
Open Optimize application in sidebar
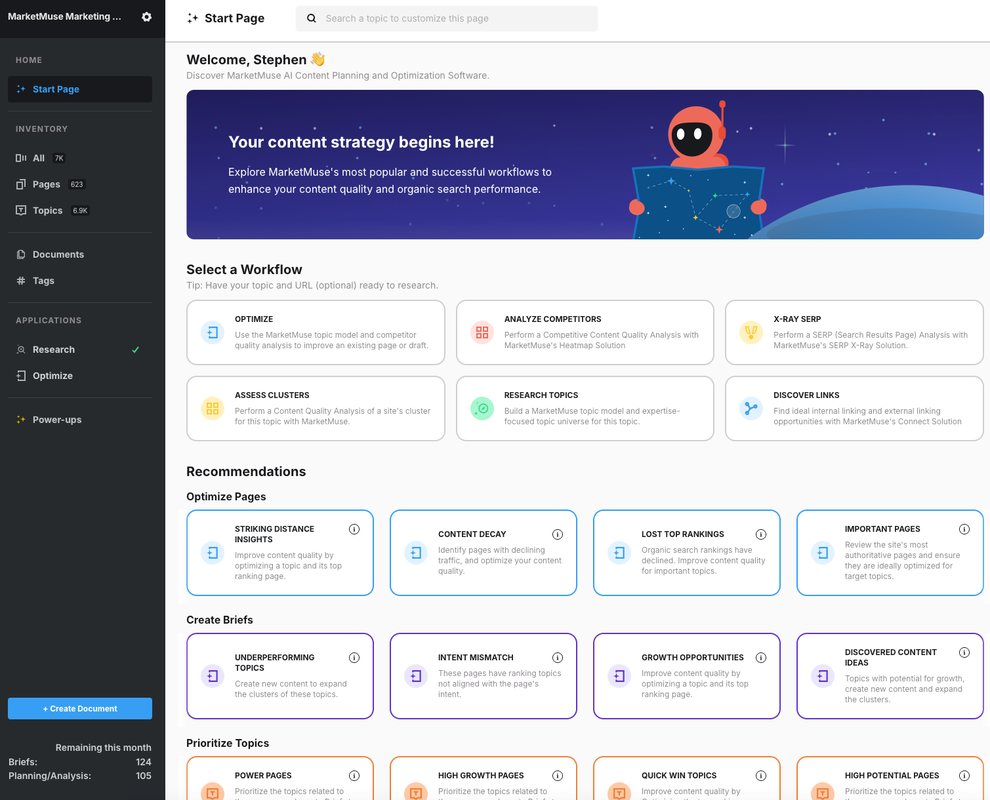[80, 376]
